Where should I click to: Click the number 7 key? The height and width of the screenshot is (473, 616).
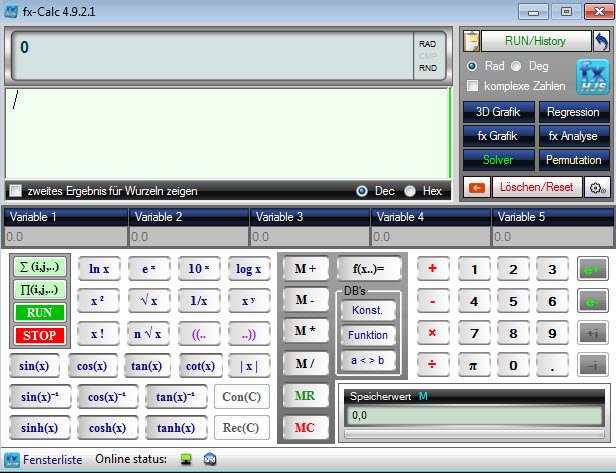click(x=473, y=334)
